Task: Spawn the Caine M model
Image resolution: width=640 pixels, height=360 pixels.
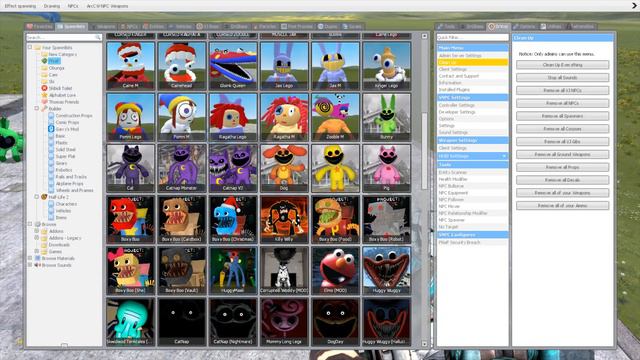Action: pos(131,66)
